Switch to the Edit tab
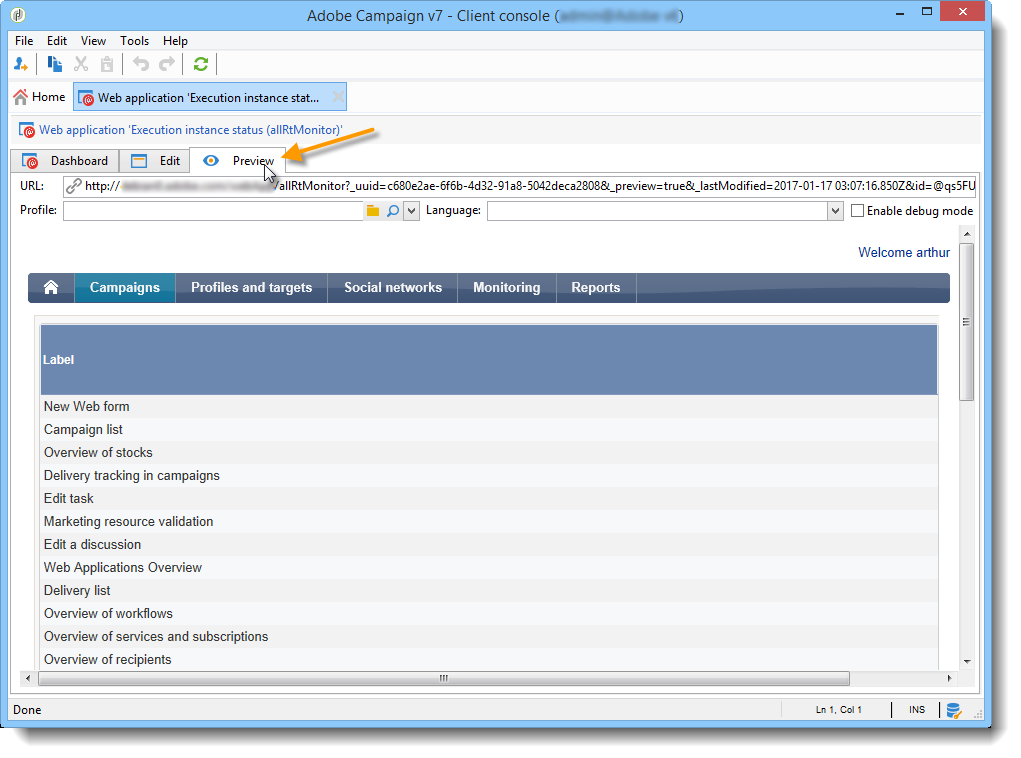This screenshot has height=758, width=1021. click(x=155, y=161)
